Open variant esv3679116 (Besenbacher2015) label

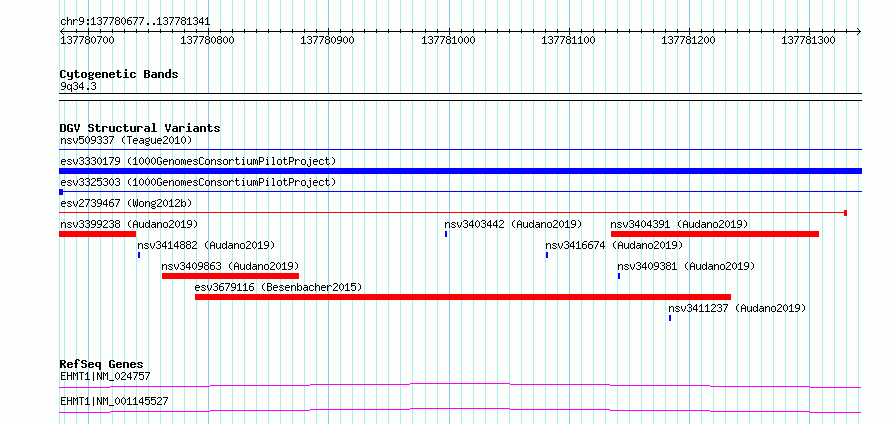click(x=278, y=287)
